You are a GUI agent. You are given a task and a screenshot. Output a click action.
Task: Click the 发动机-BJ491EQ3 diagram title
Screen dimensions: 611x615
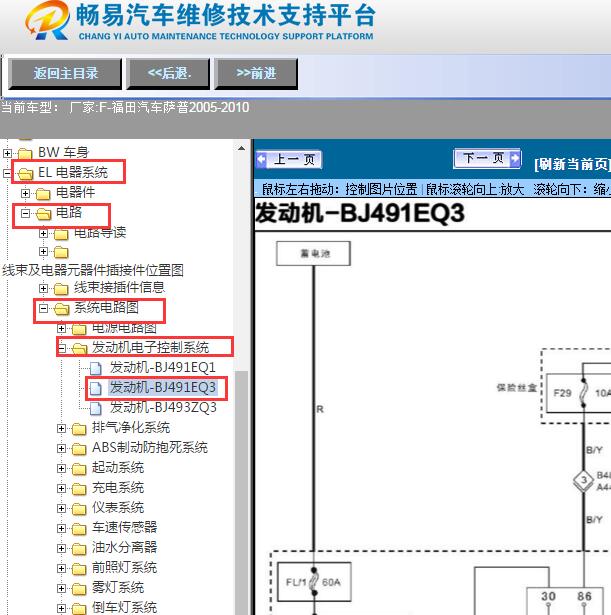(359, 214)
